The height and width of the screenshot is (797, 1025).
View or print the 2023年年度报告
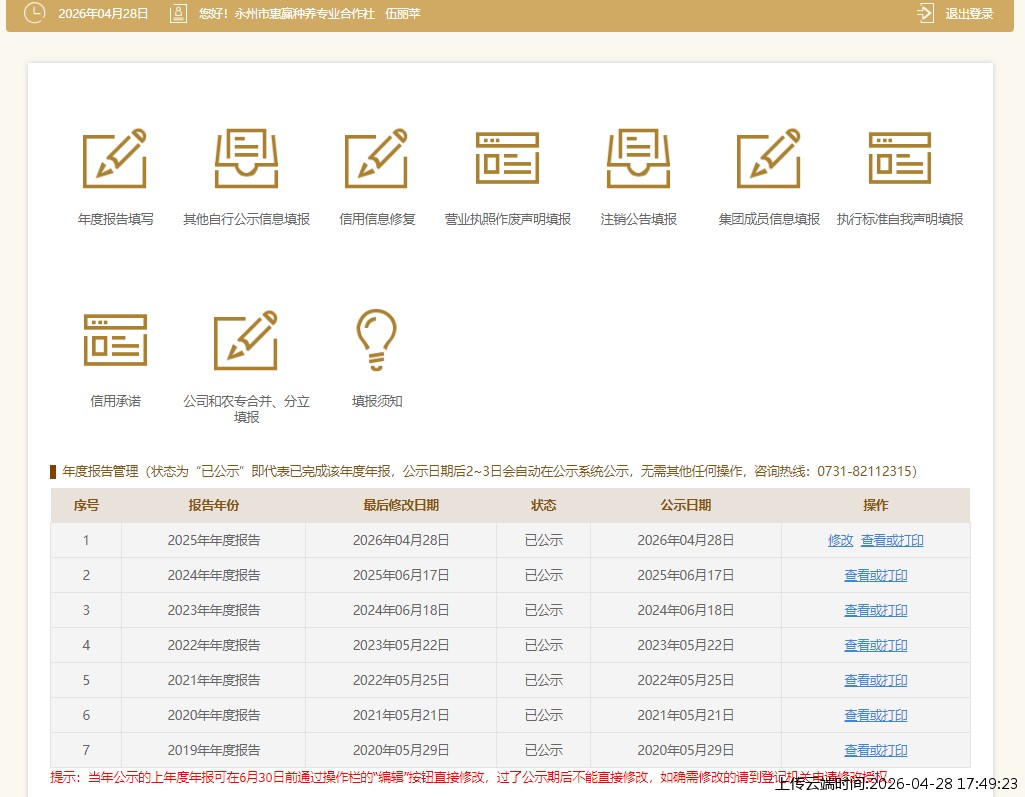(x=875, y=610)
